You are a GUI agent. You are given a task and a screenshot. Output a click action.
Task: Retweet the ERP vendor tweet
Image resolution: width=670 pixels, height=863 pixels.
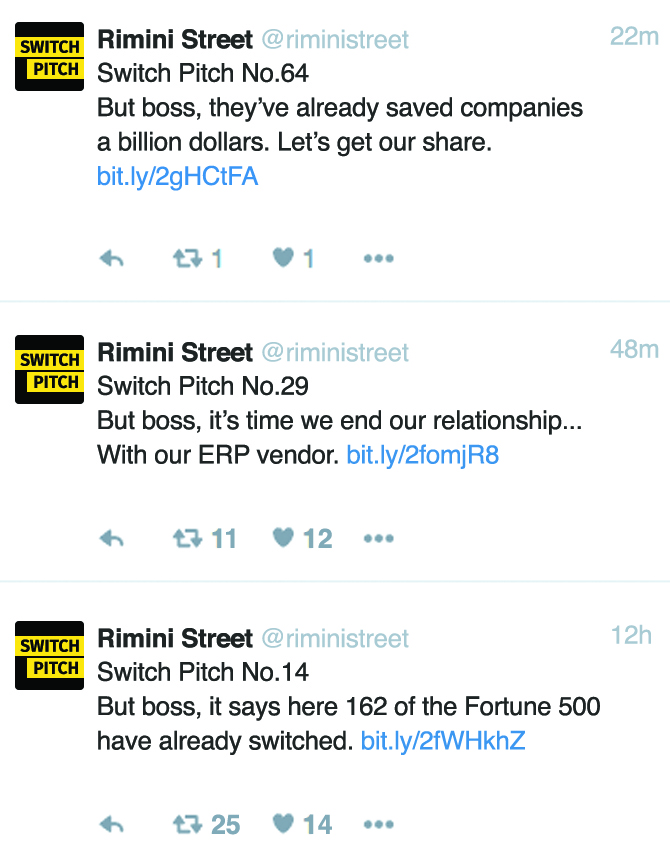click(188, 538)
